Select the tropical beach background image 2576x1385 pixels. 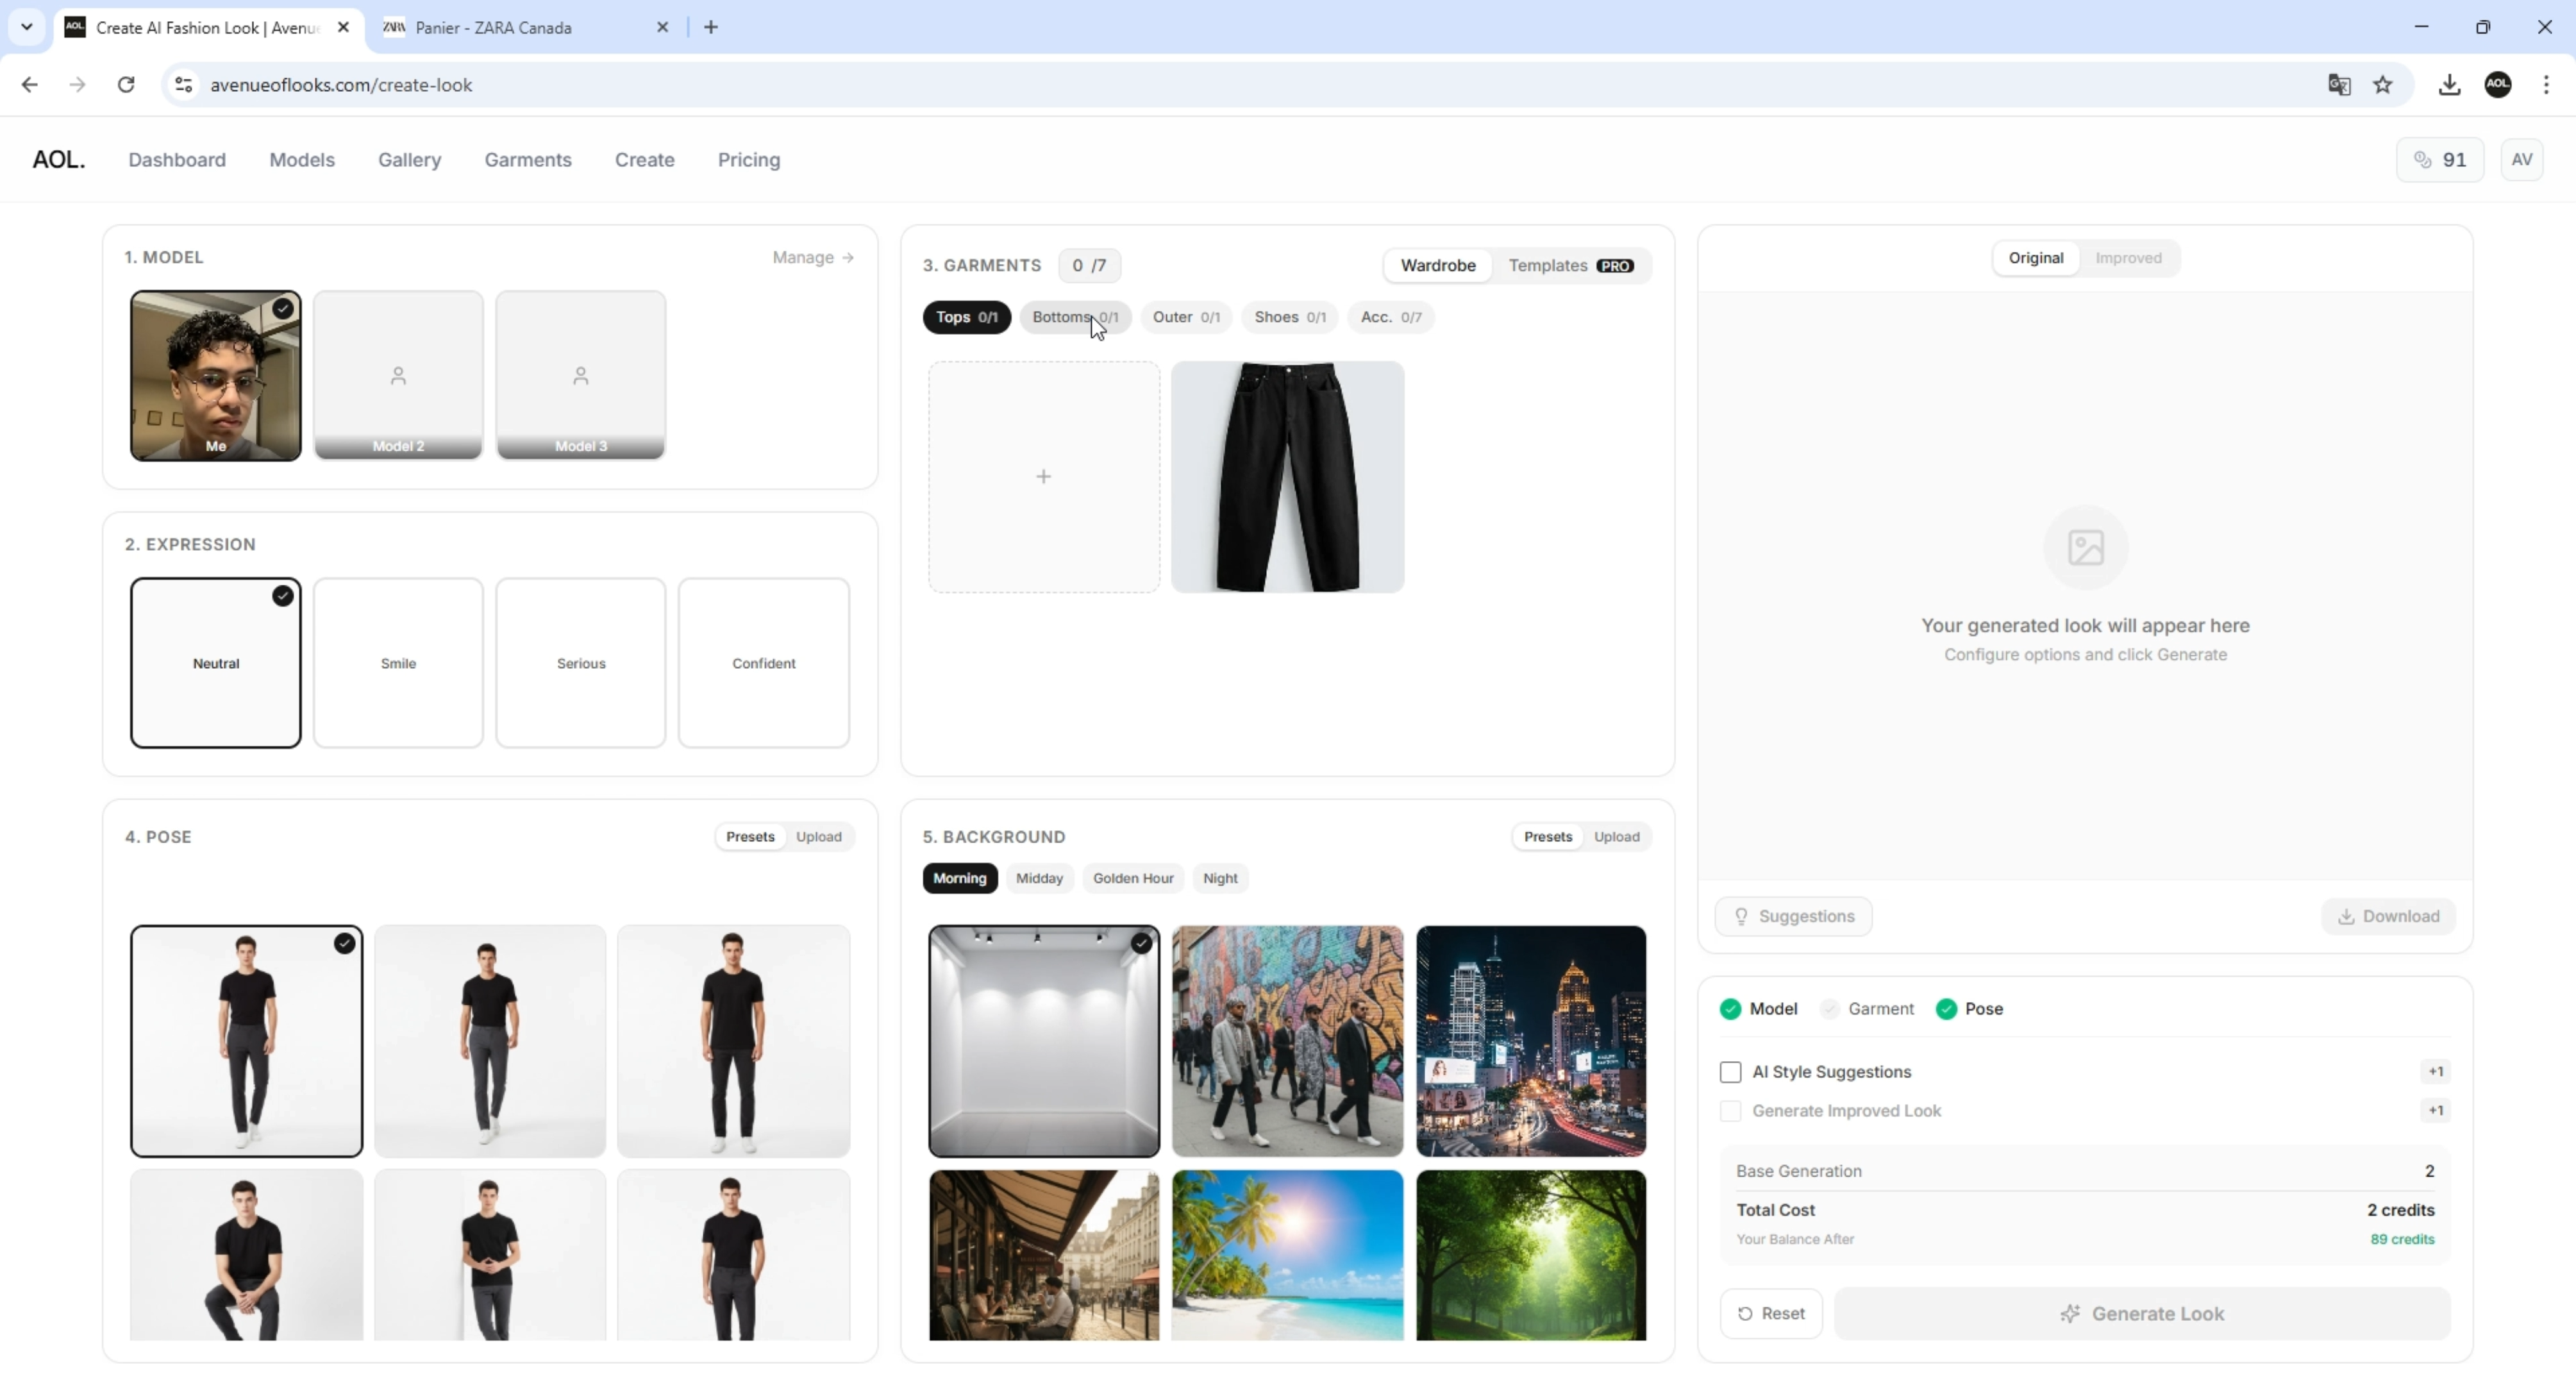(1287, 1254)
